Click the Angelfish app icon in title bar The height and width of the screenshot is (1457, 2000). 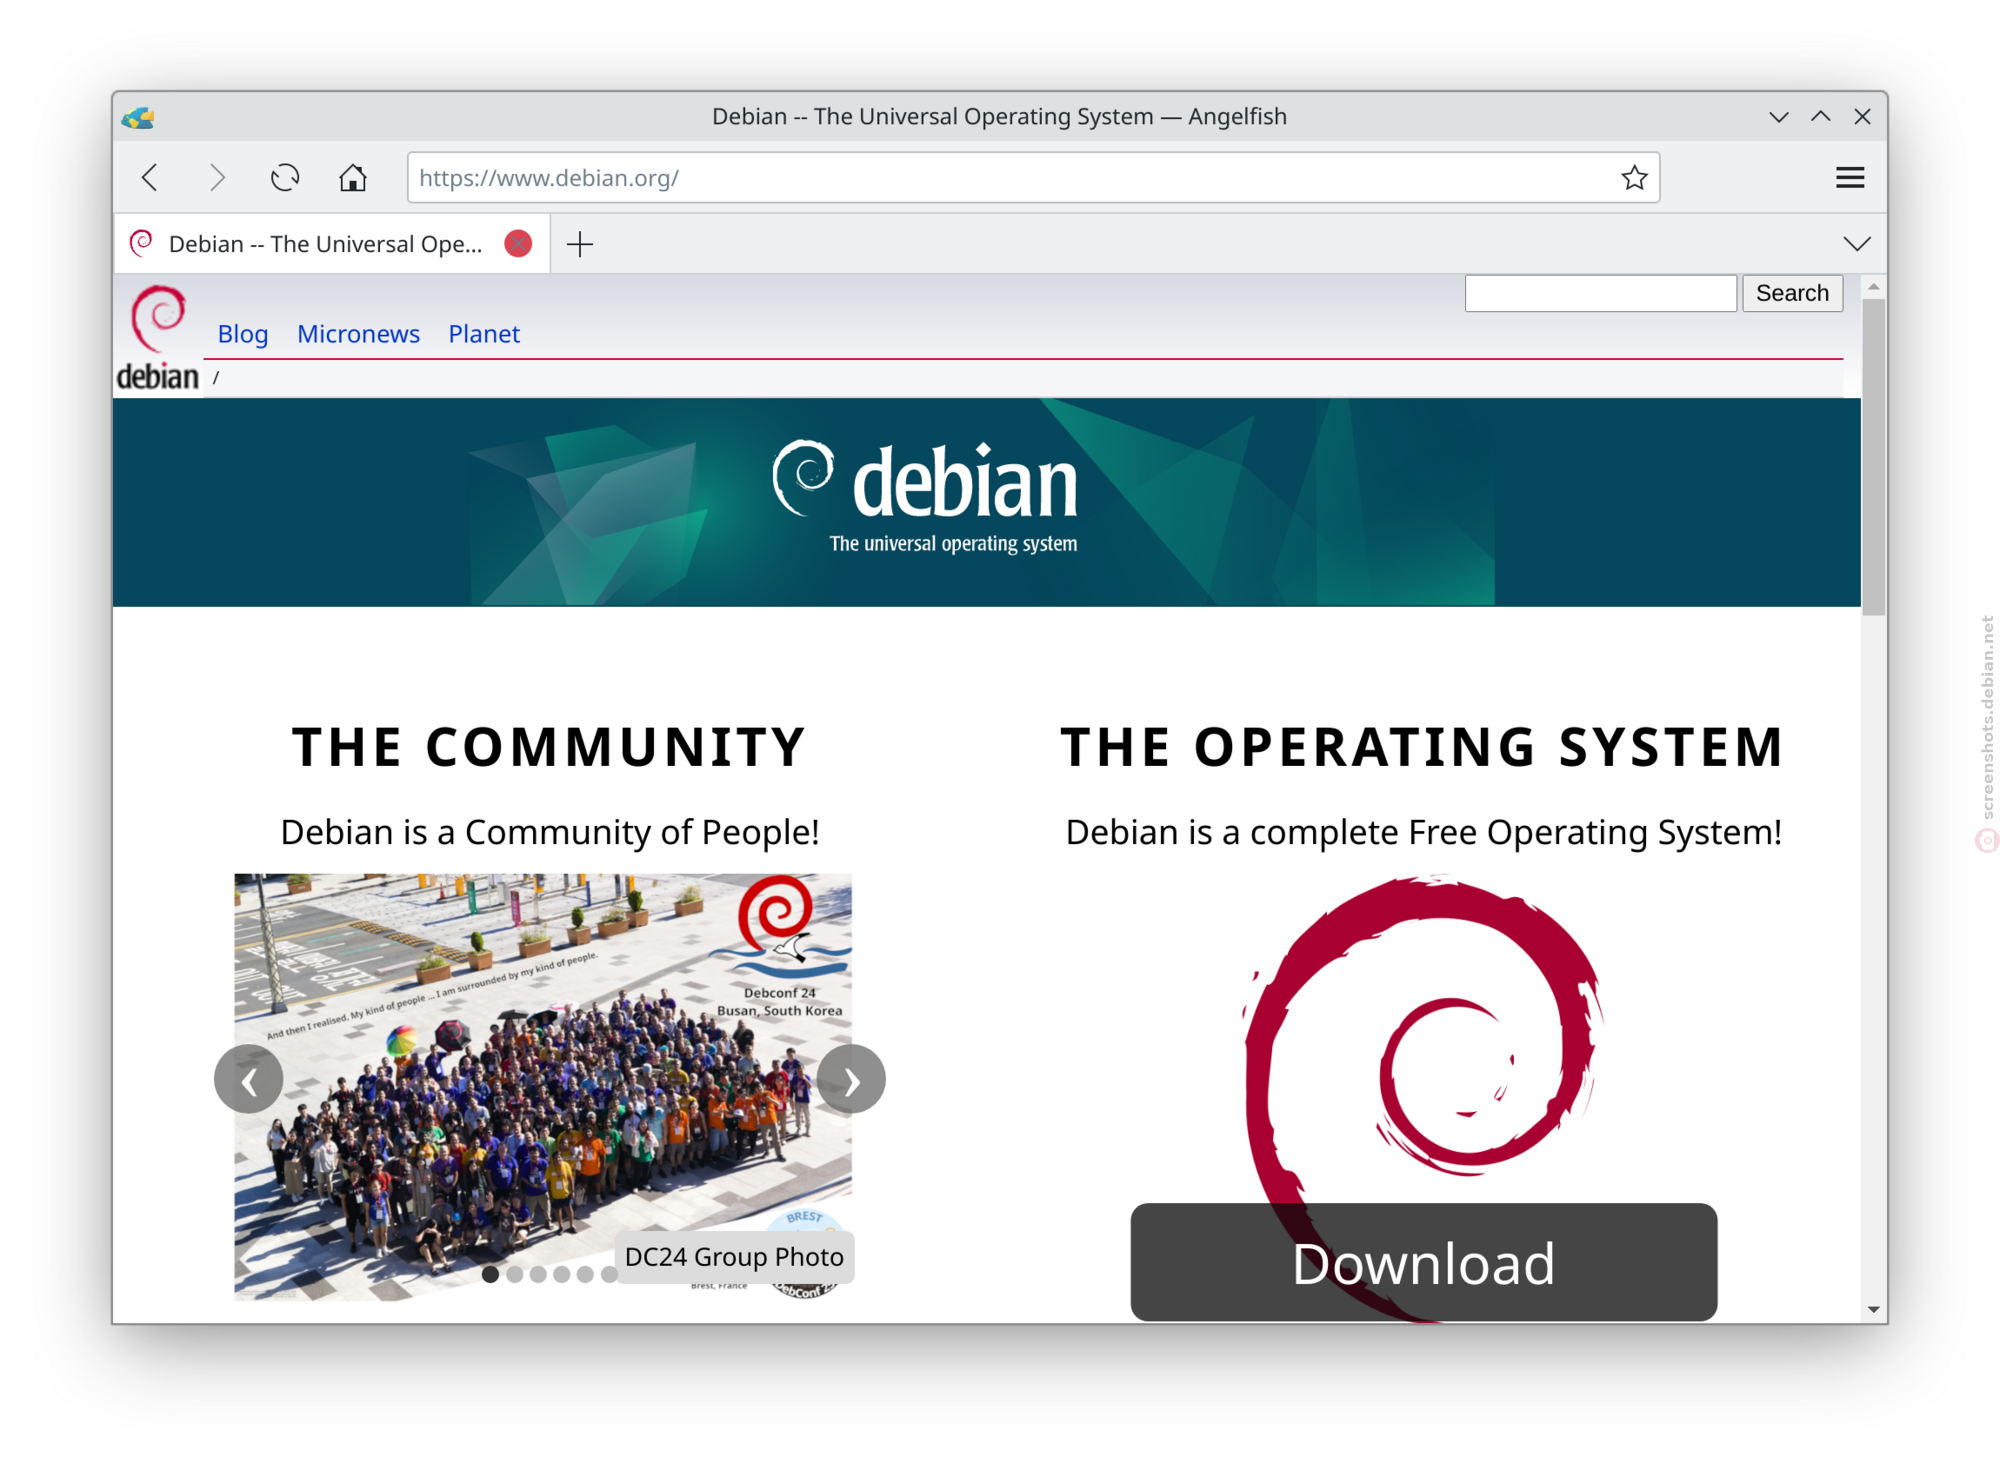pos(138,118)
